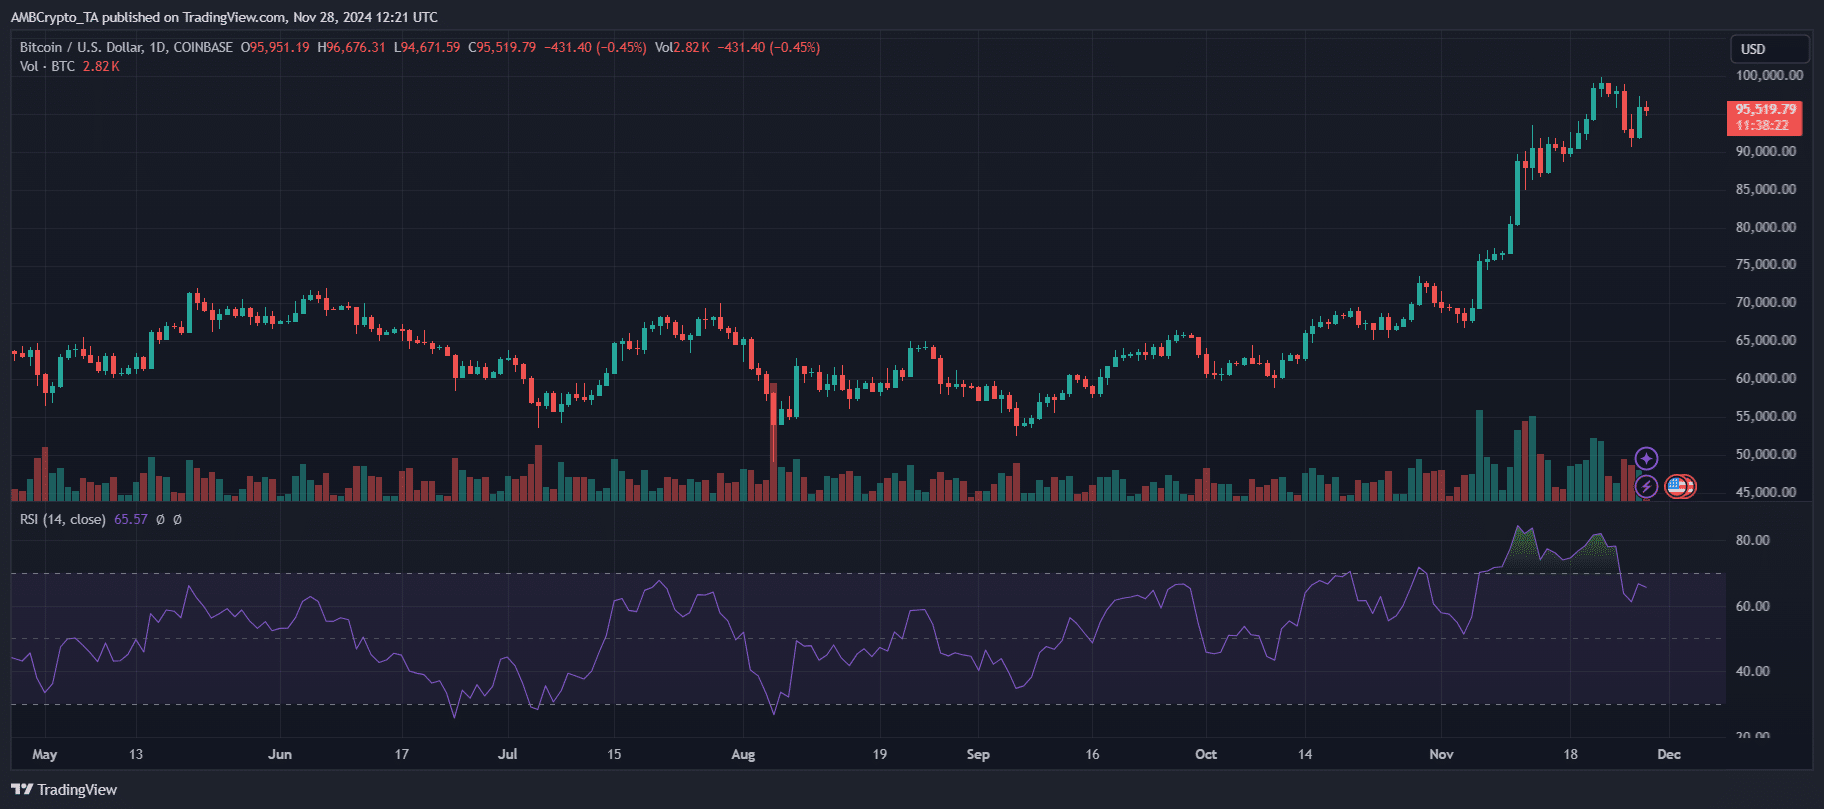The height and width of the screenshot is (809, 1824).
Task: Click the RSI 80.00 axis label
Action: [x=1752, y=540]
